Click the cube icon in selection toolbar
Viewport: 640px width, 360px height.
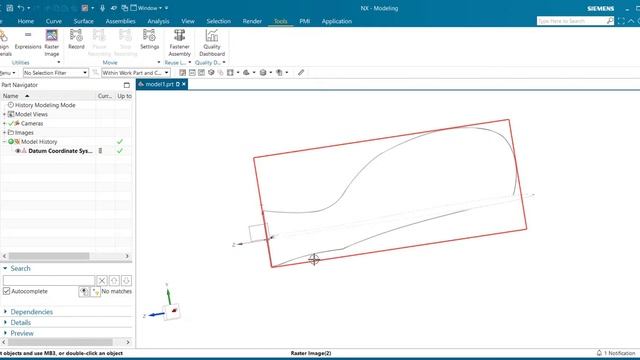pyautogui.click(x=211, y=73)
